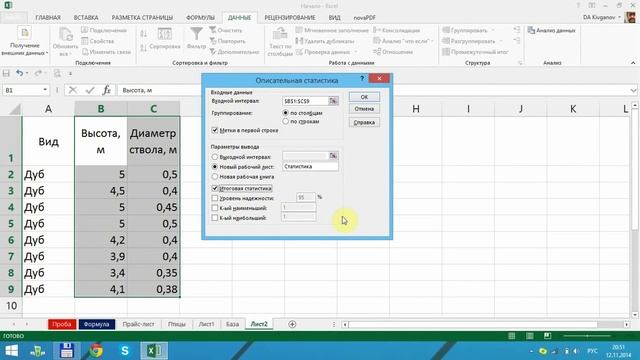This screenshot has width=640, height=360.
Task: Select grouping по строкам radio button
Action: click(285, 121)
